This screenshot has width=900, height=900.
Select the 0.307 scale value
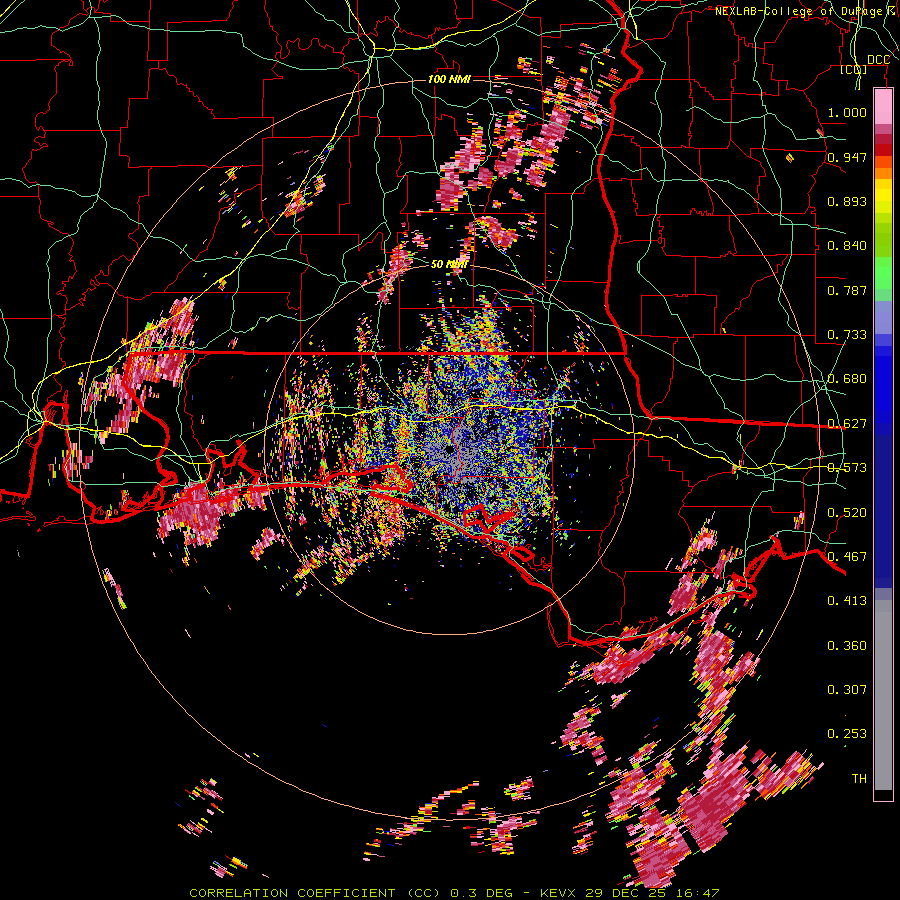pos(847,689)
